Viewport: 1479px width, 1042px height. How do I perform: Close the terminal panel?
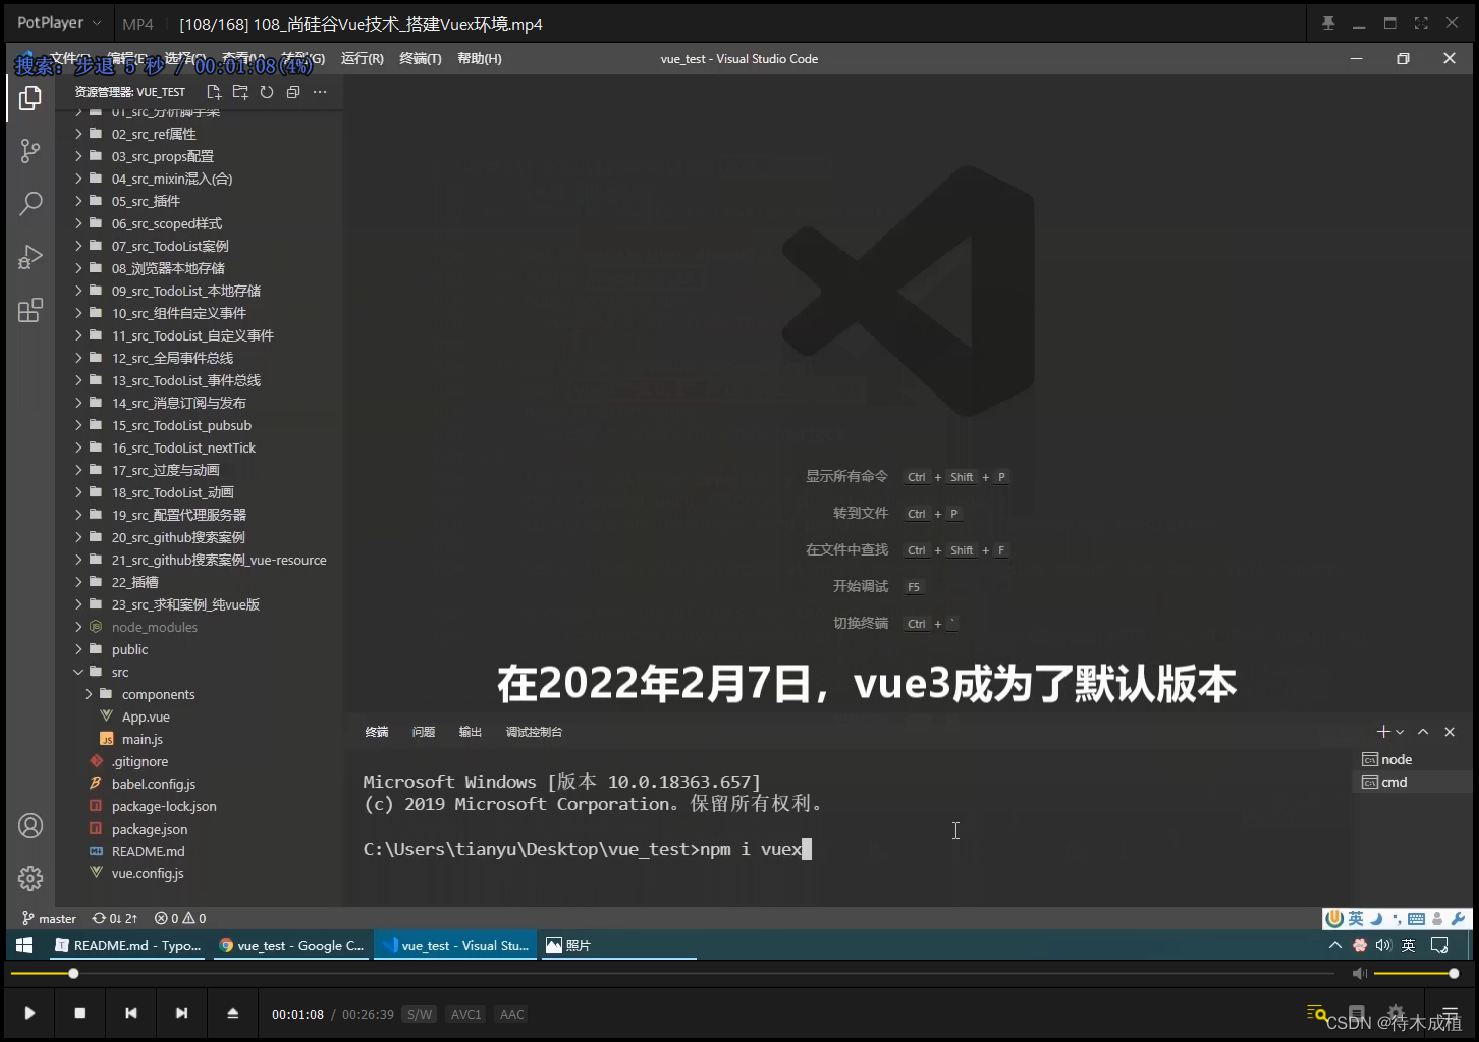1449,732
